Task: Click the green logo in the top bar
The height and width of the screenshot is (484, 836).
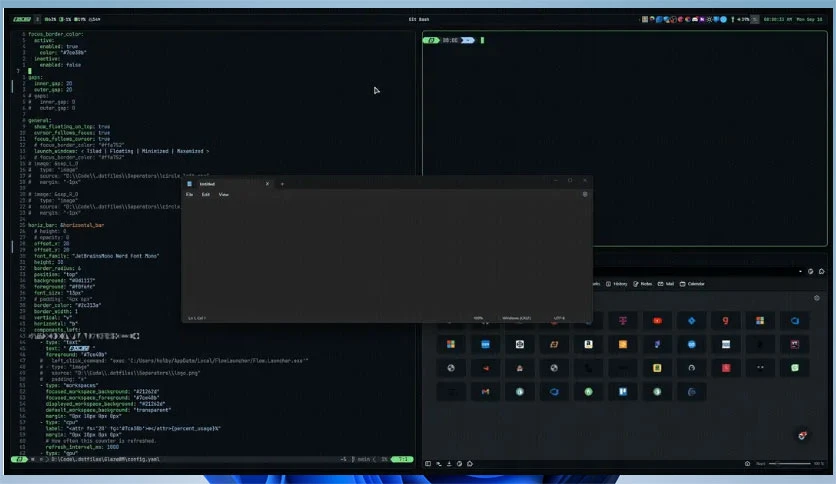Action: pos(22,19)
